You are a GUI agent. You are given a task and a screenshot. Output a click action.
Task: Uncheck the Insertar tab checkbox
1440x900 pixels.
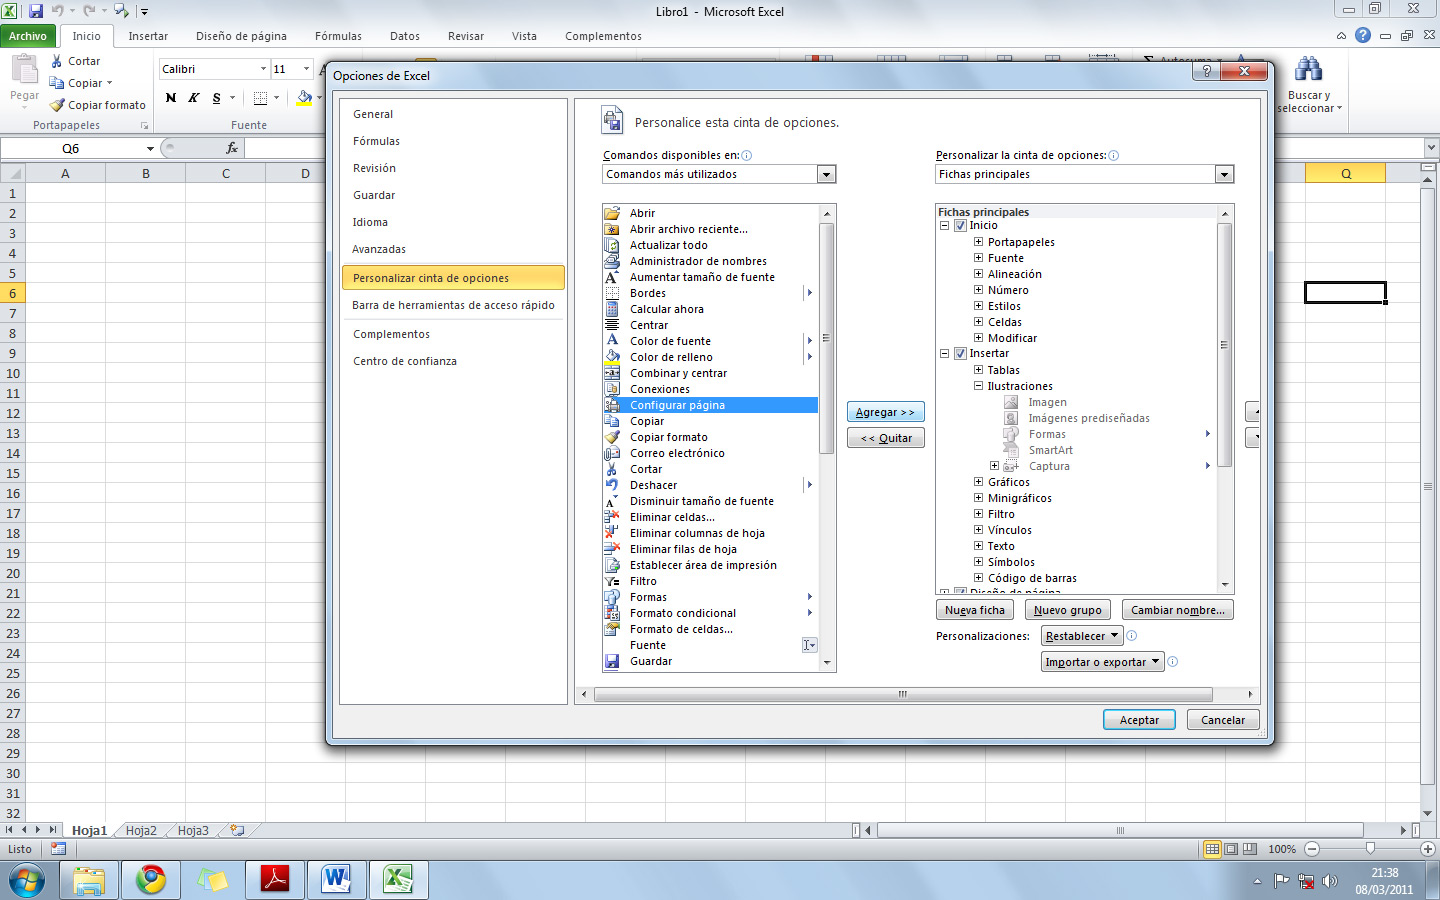tap(960, 353)
